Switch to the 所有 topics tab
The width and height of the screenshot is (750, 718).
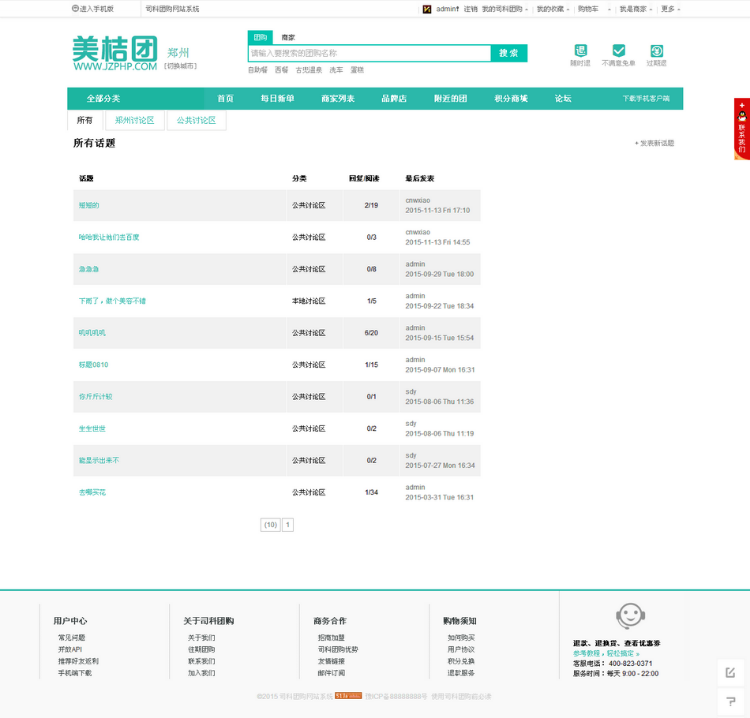(x=85, y=120)
